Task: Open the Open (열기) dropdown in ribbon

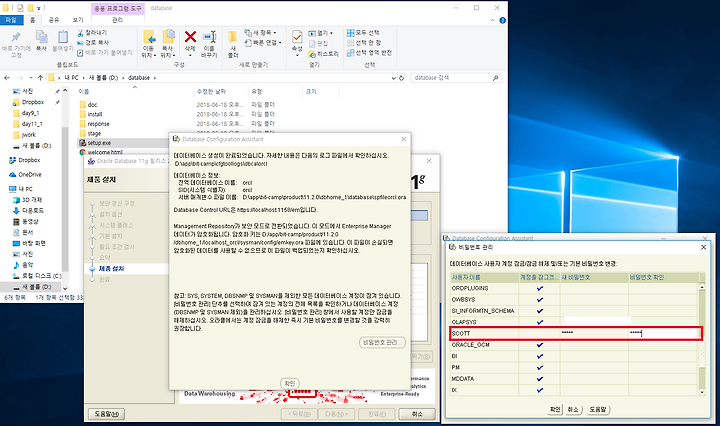Action: 320,33
